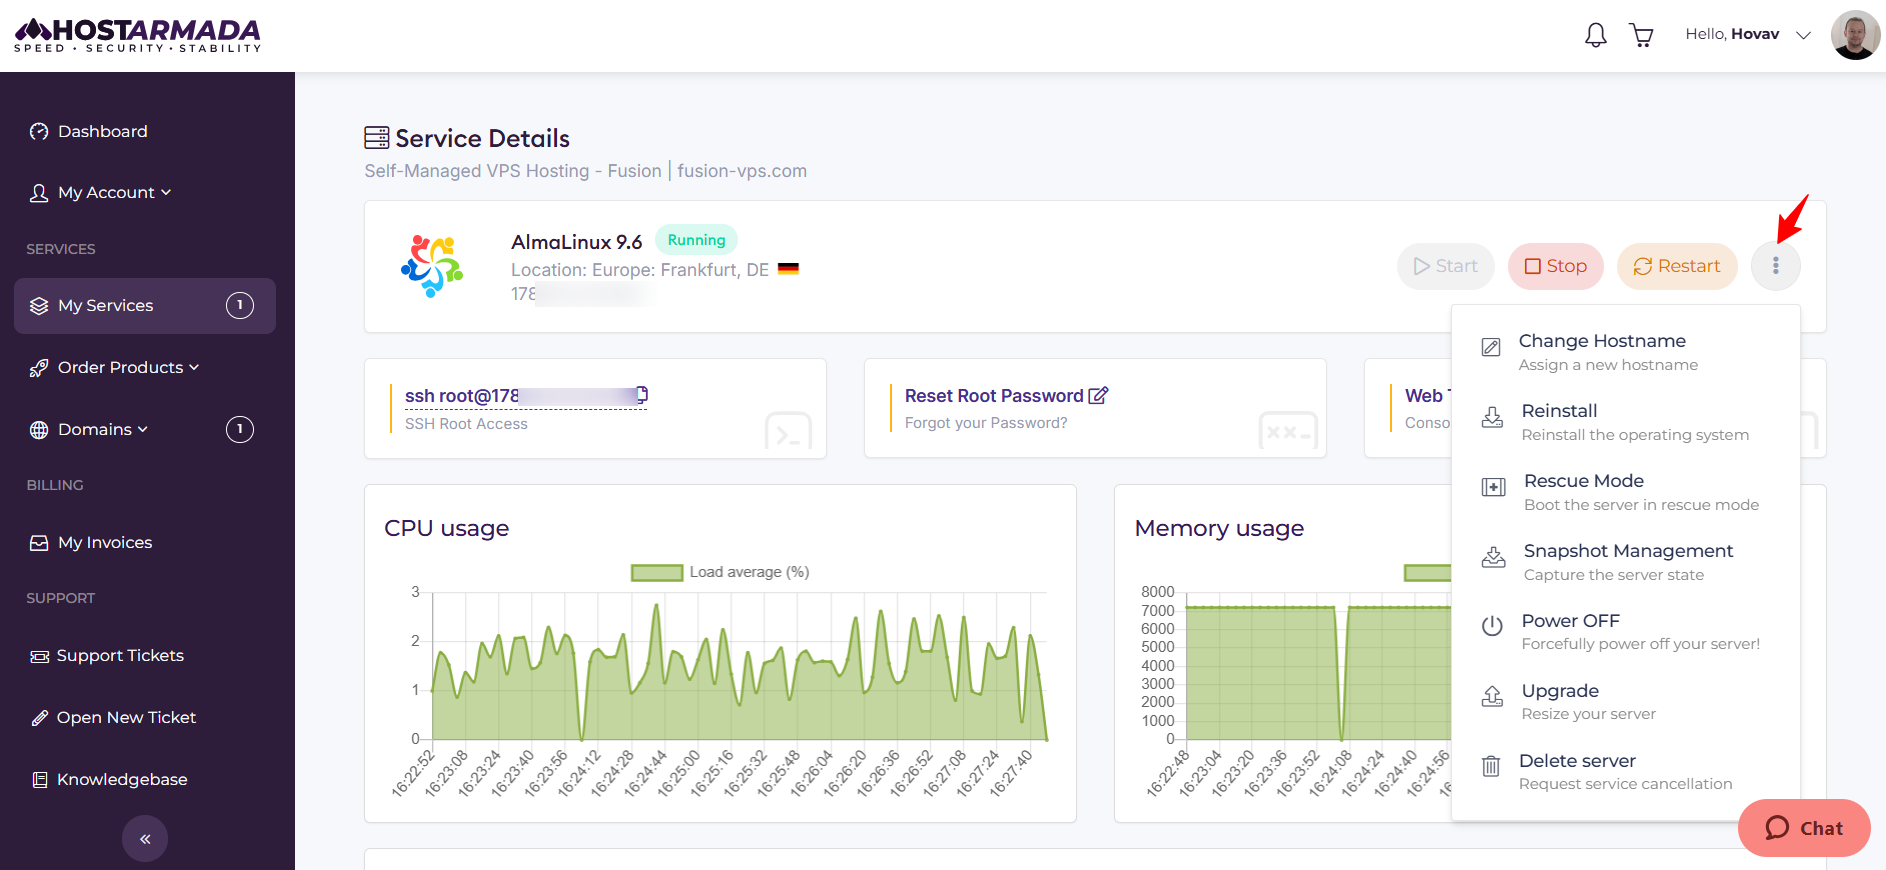The width and height of the screenshot is (1886, 870).
Task: Open the shopping cart
Action: click(x=1642, y=35)
